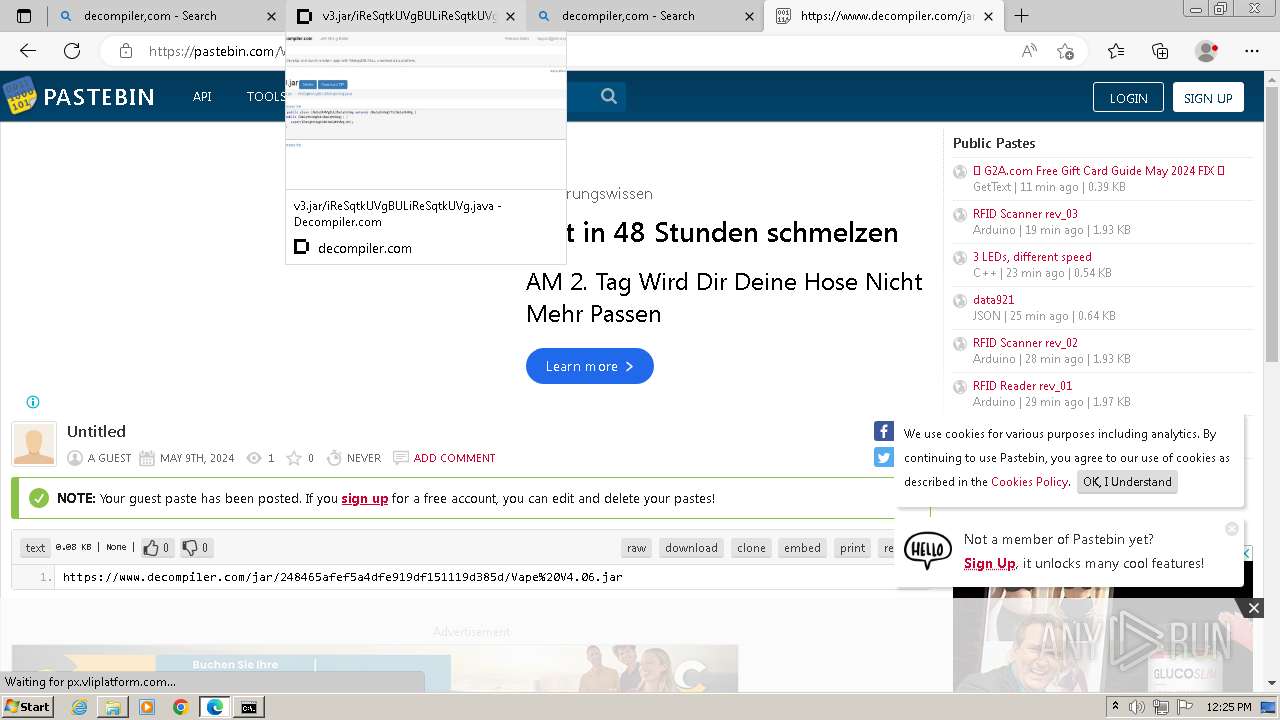Viewport: 1280px width, 720px height.
Task: Click the SIGN UP button
Action: pyautogui.click(x=1208, y=97)
